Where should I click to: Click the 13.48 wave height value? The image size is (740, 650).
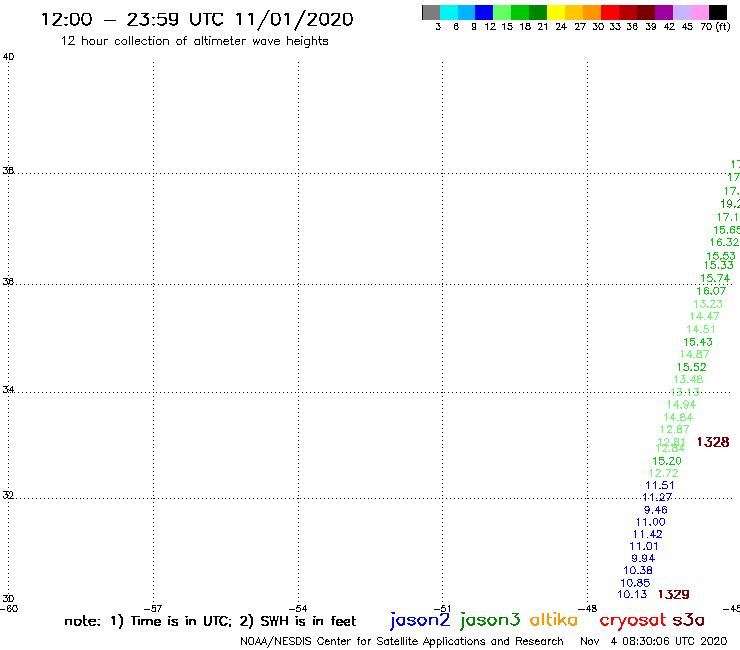(688, 379)
